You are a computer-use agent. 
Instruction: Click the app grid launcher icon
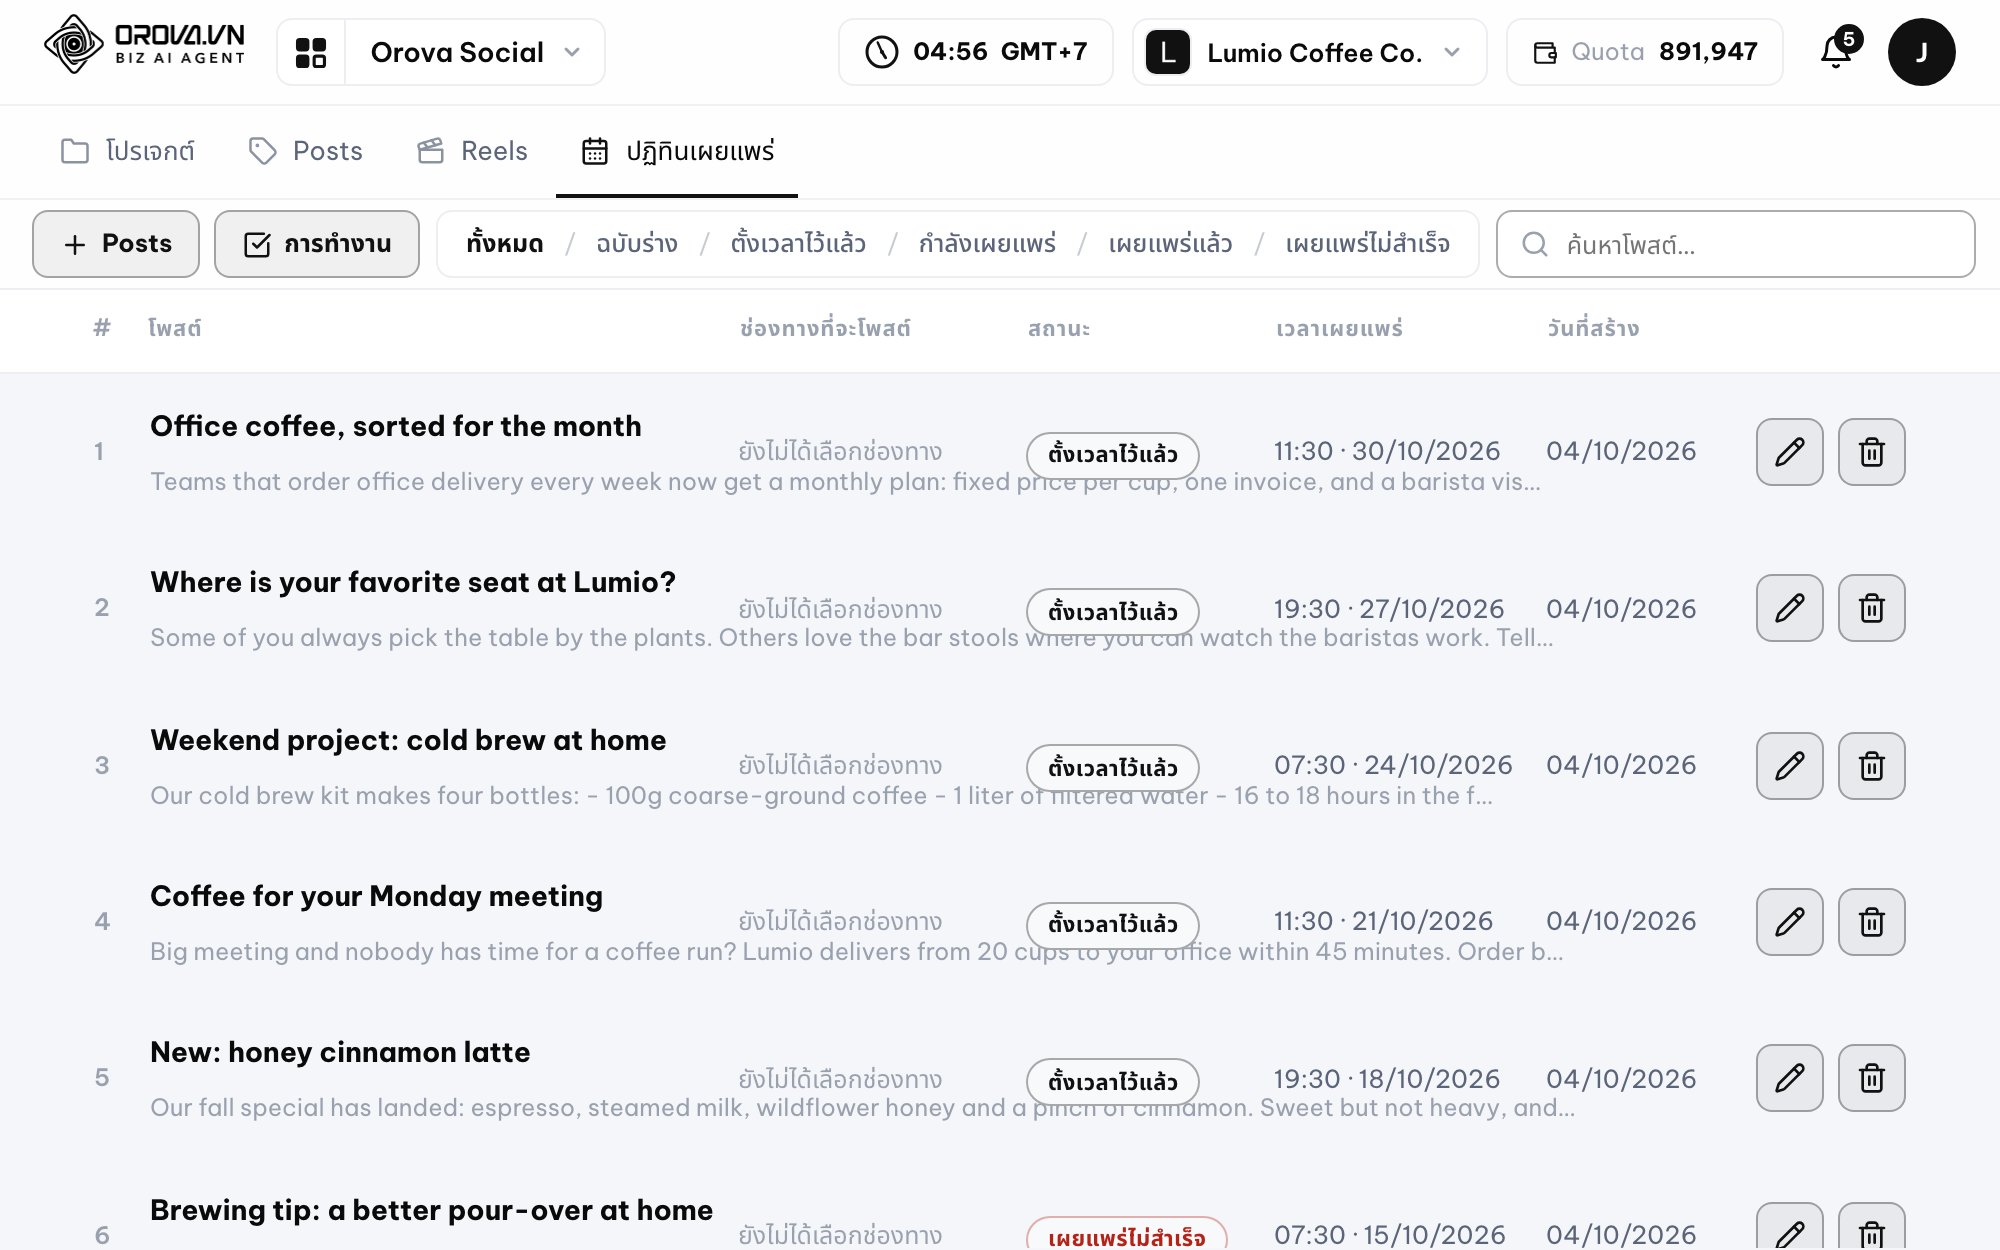[311, 52]
